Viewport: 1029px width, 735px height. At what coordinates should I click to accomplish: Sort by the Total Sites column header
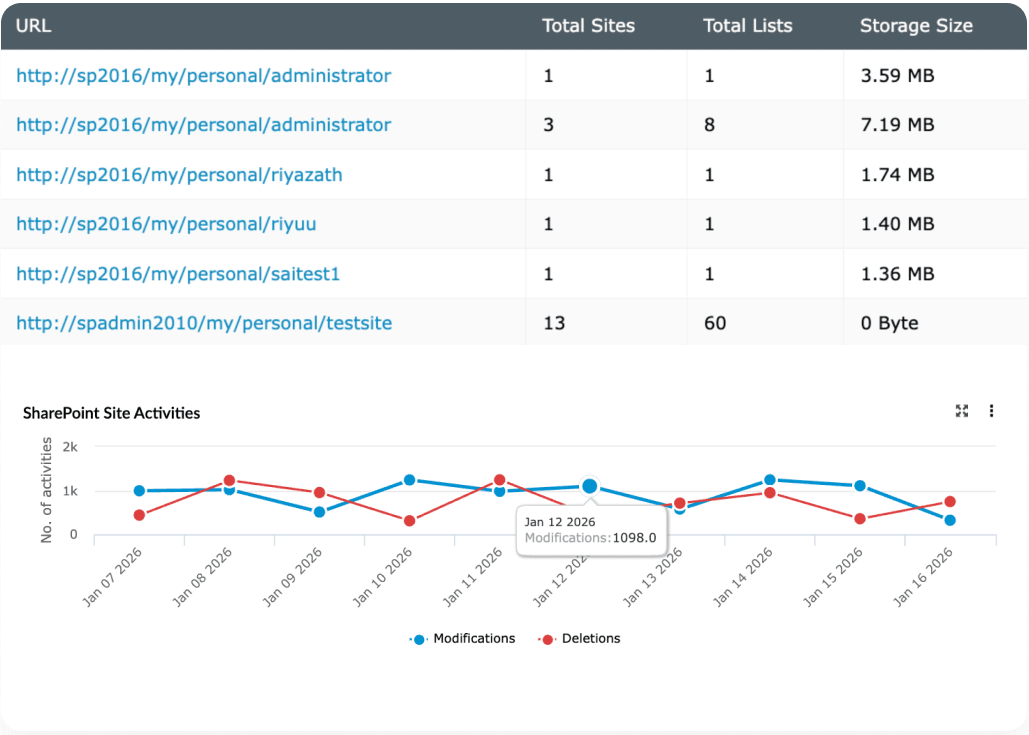[588, 26]
